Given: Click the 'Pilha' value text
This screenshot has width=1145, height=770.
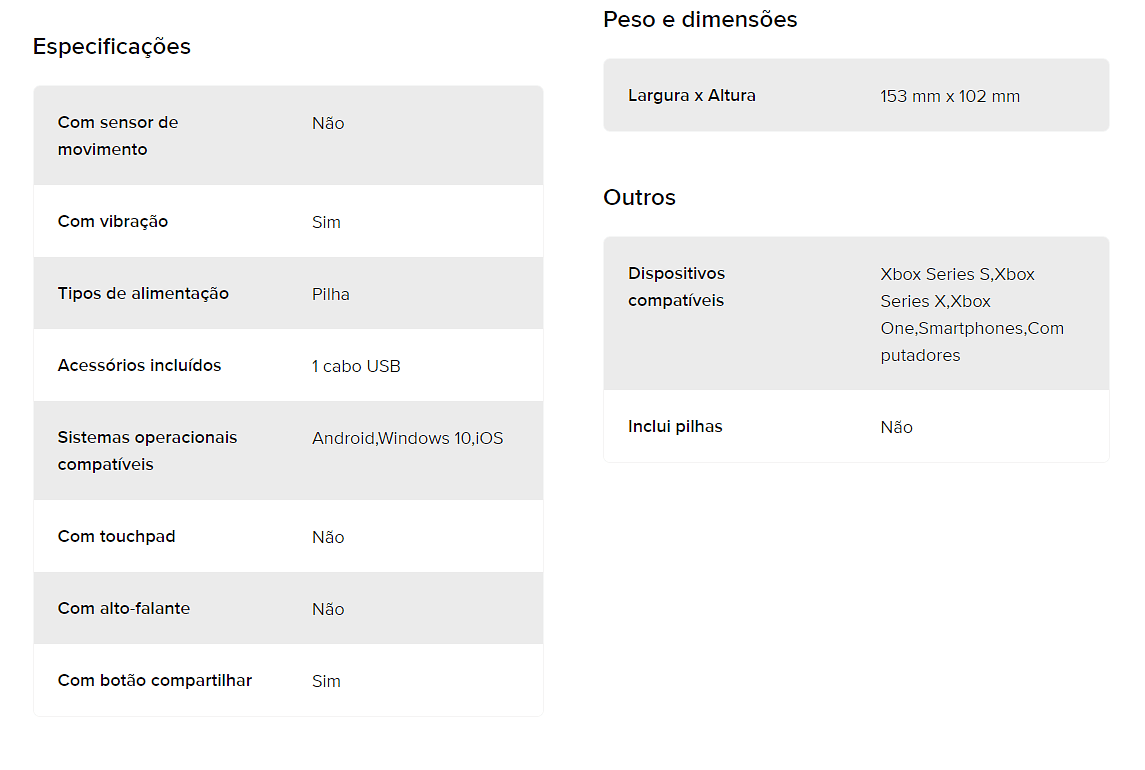Looking at the screenshot, I should tap(331, 294).
